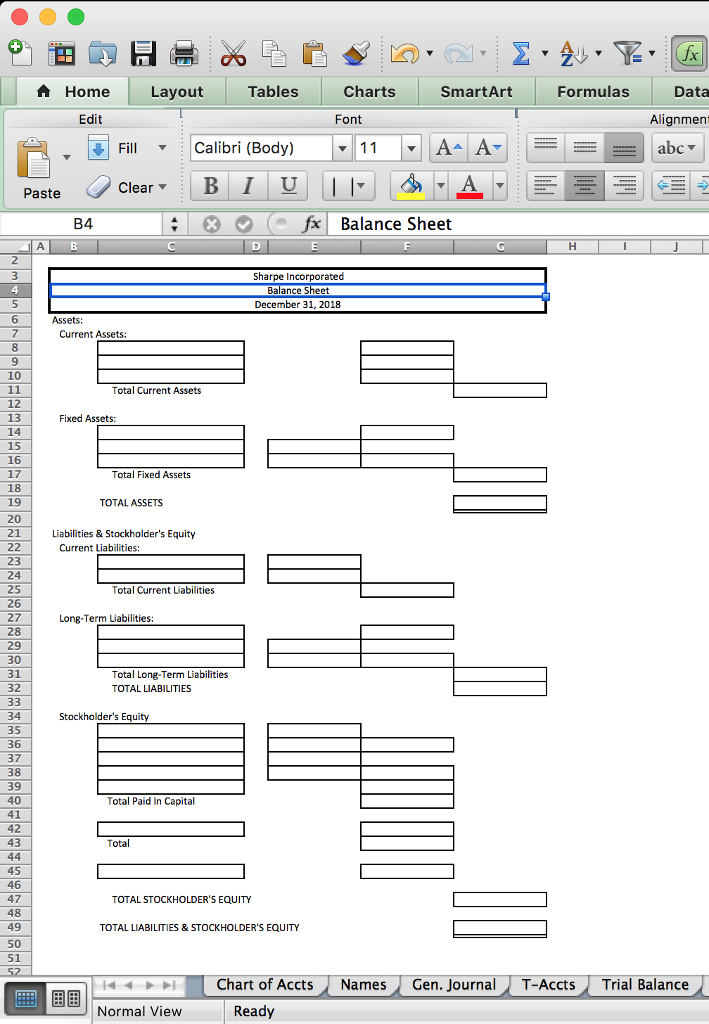Open the template gallery icon
This screenshot has height=1024, width=709.
tap(61, 54)
